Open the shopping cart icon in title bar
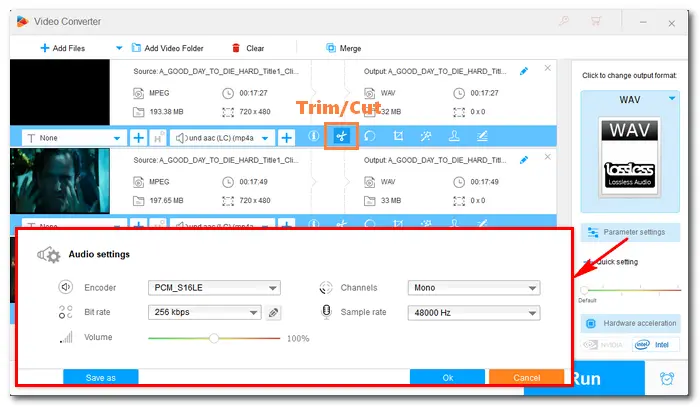Image resolution: width=700 pixels, height=407 pixels. point(596,21)
